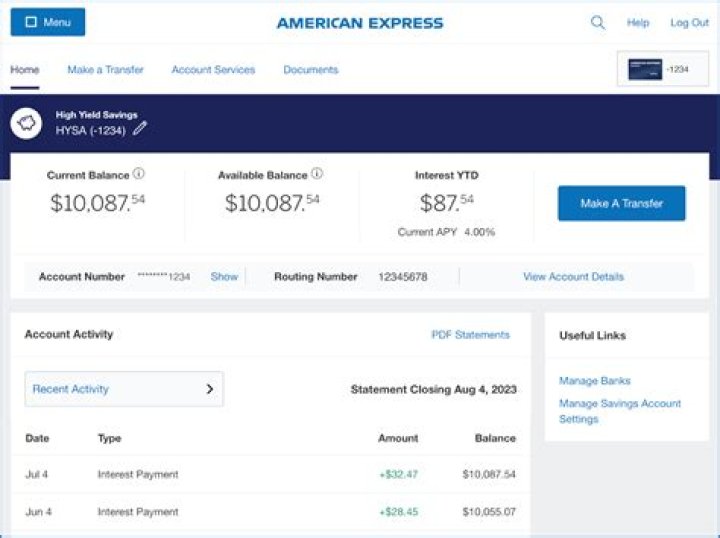Click the View Account Details link
Viewport: 720px width, 538px height.
pyautogui.click(x=573, y=277)
